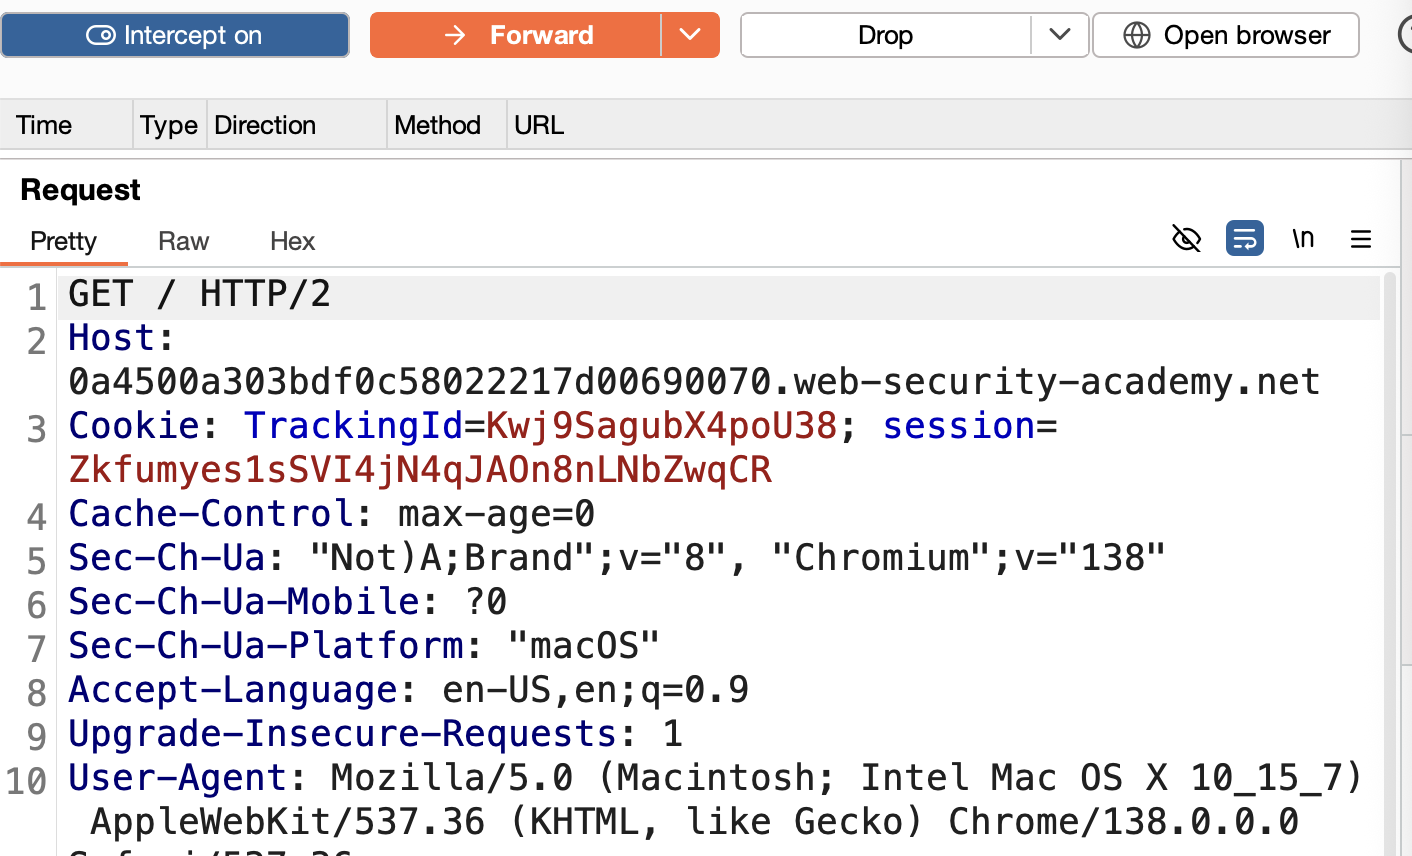Sort by the Method column header

pos(446,125)
